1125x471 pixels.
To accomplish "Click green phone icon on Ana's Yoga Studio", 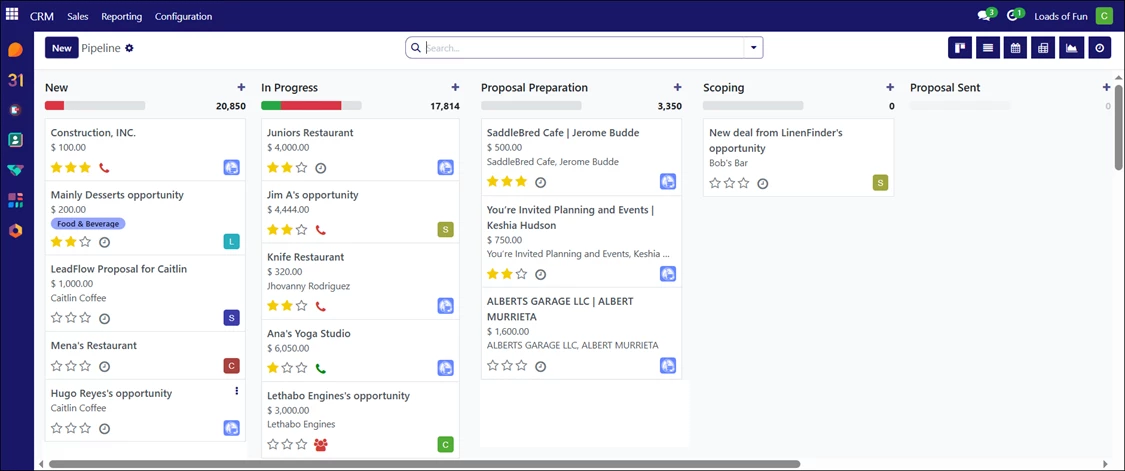I will pos(321,368).
